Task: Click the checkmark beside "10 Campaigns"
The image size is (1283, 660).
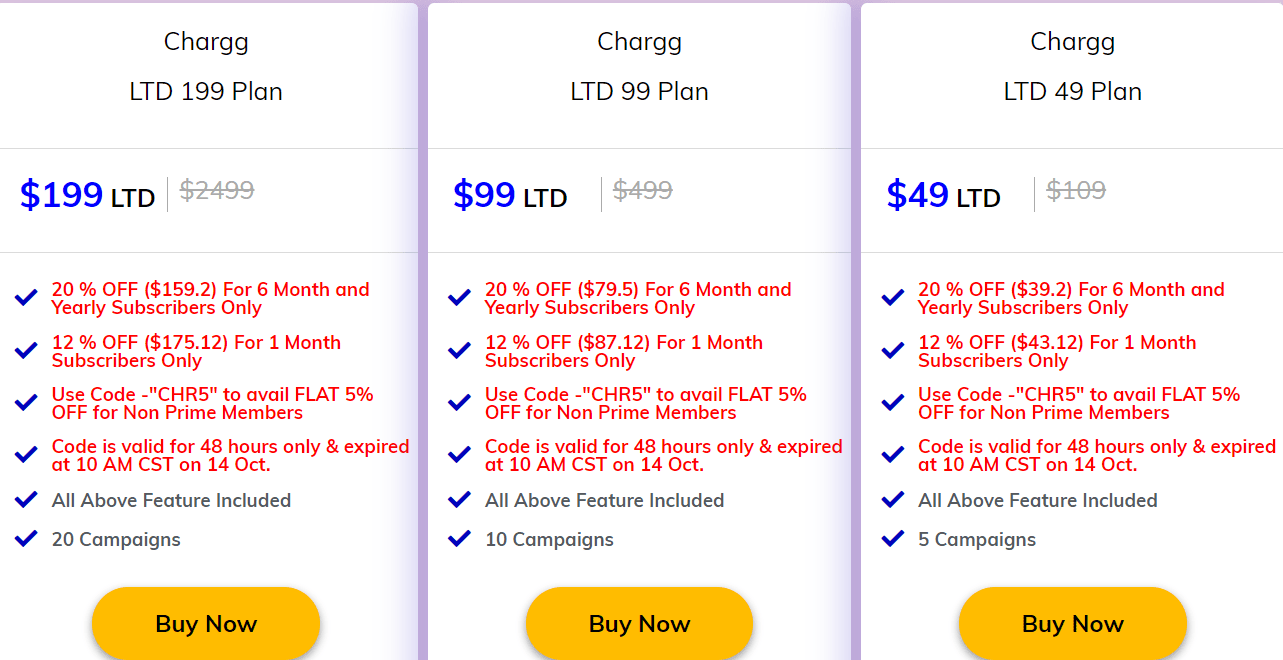Action: (459, 538)
